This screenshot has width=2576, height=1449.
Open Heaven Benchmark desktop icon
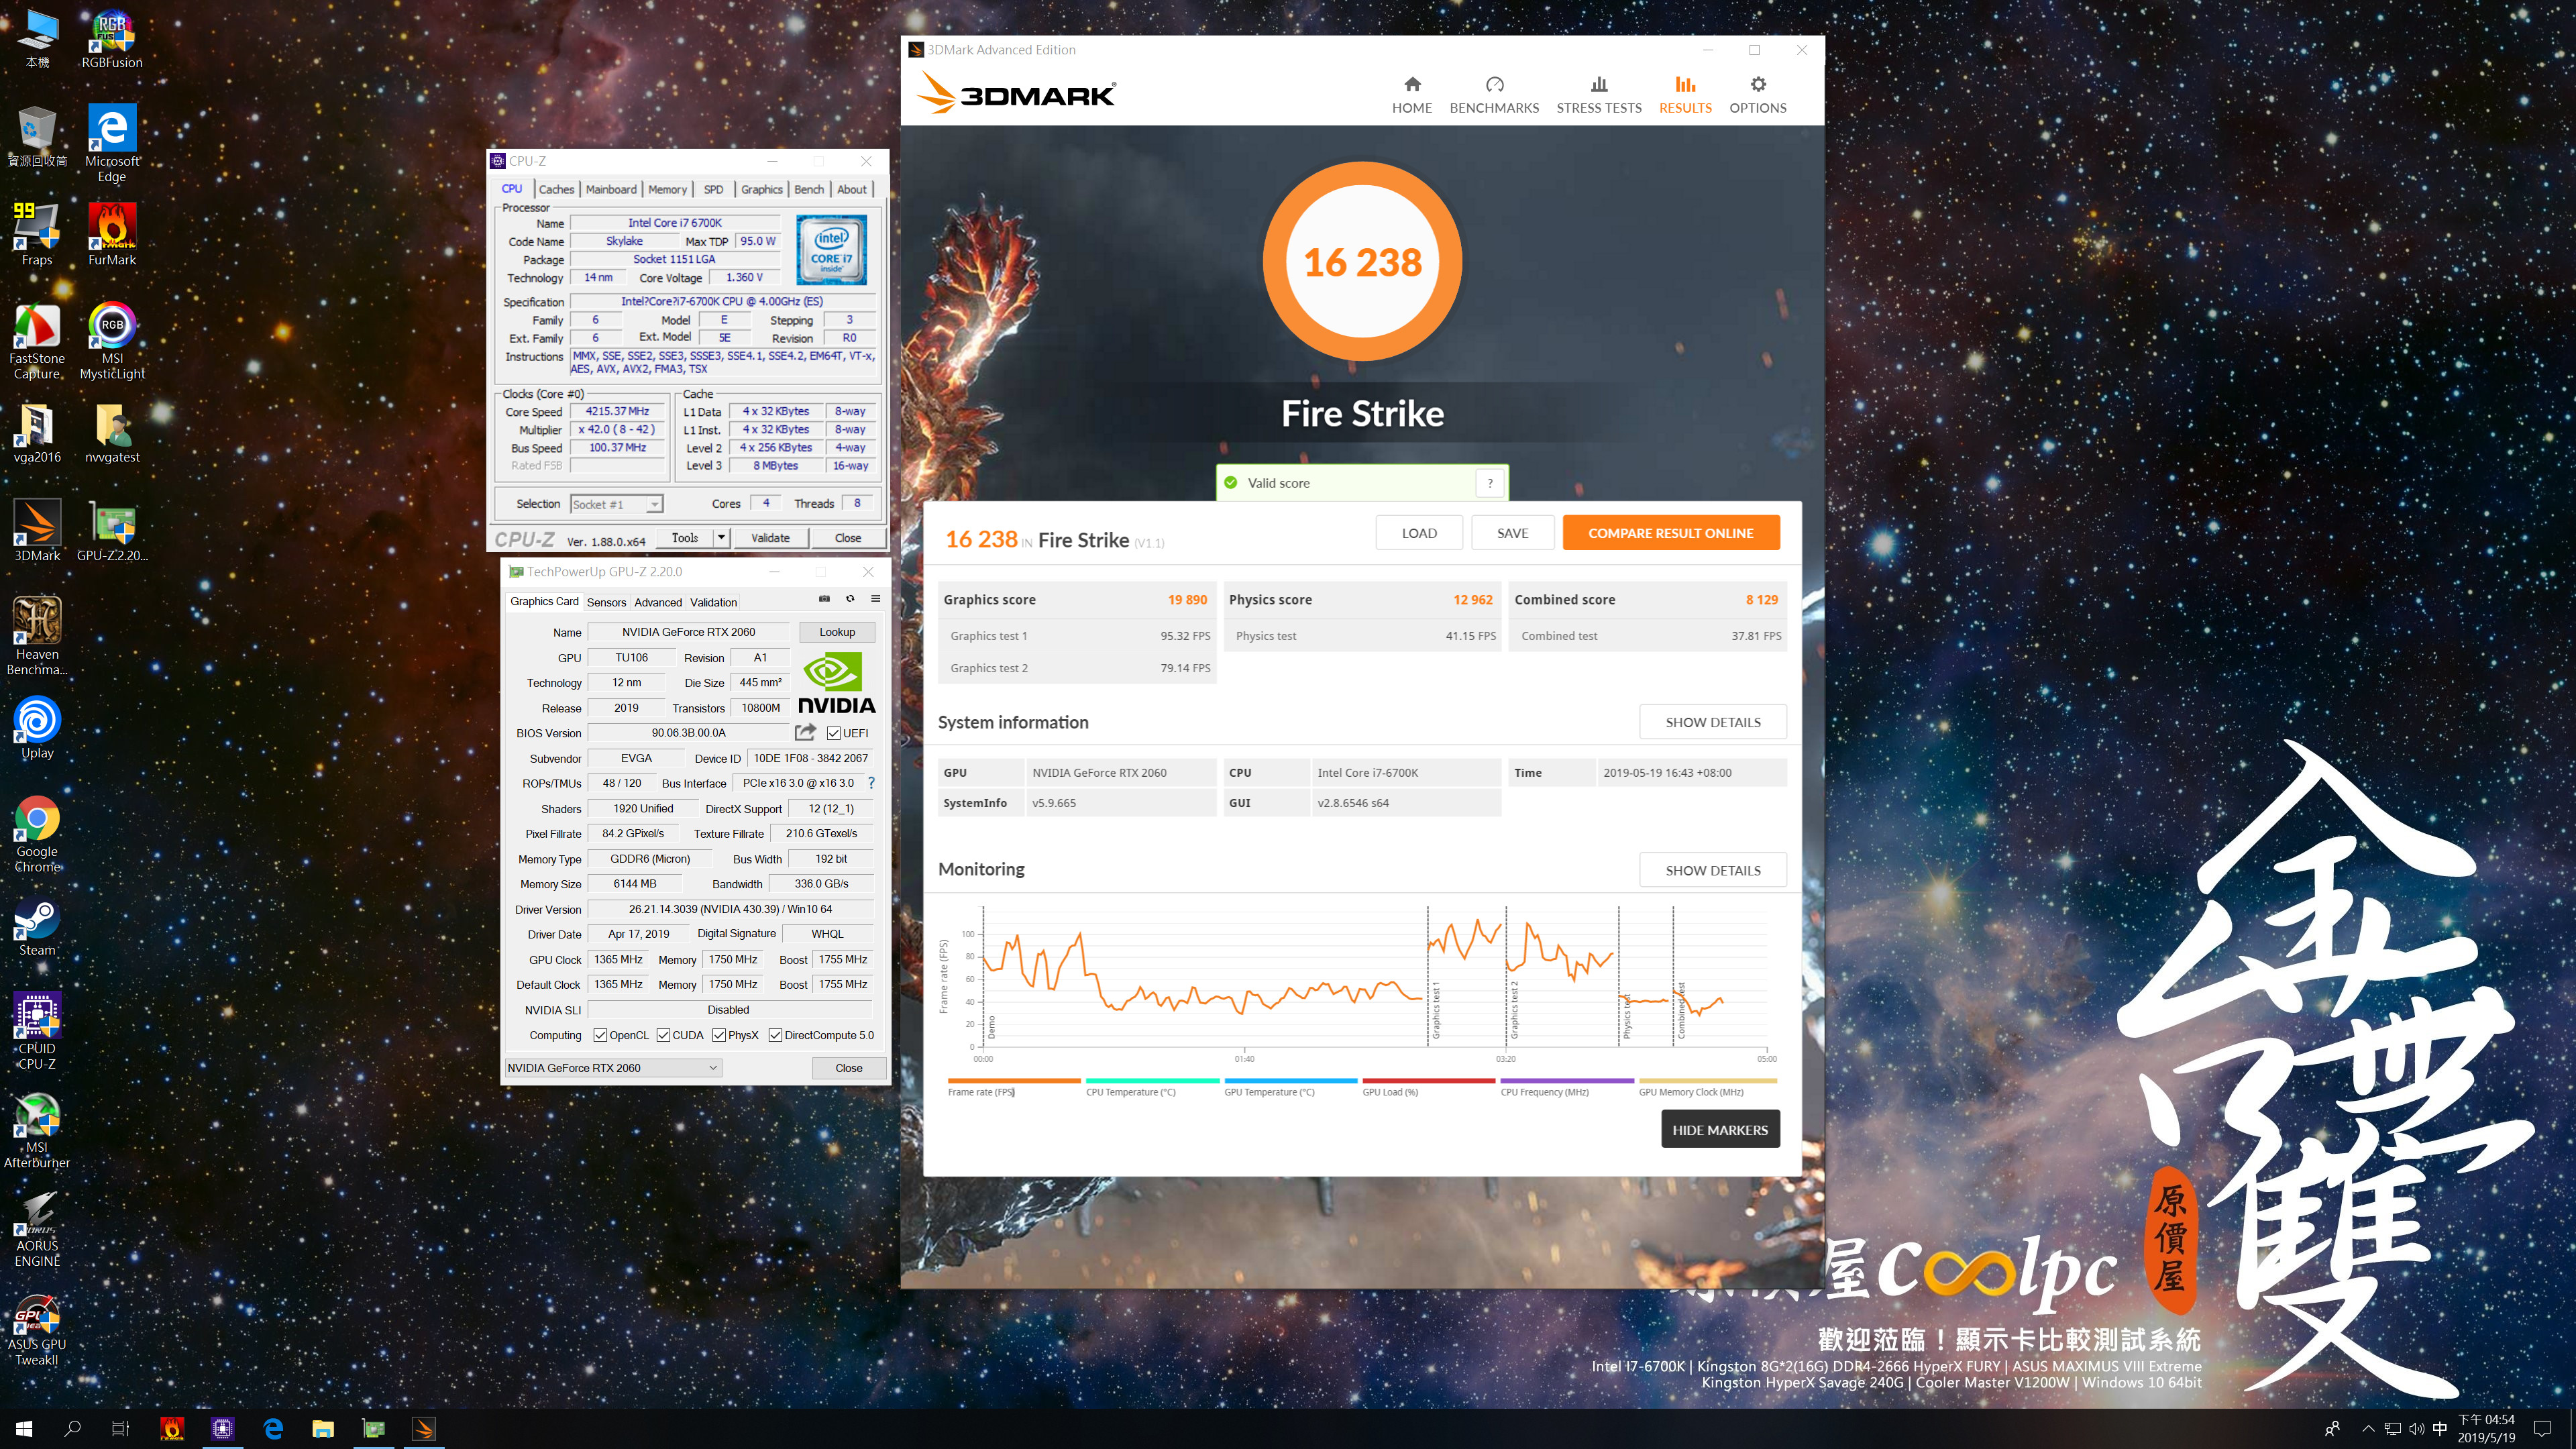[x=37, y=636]
